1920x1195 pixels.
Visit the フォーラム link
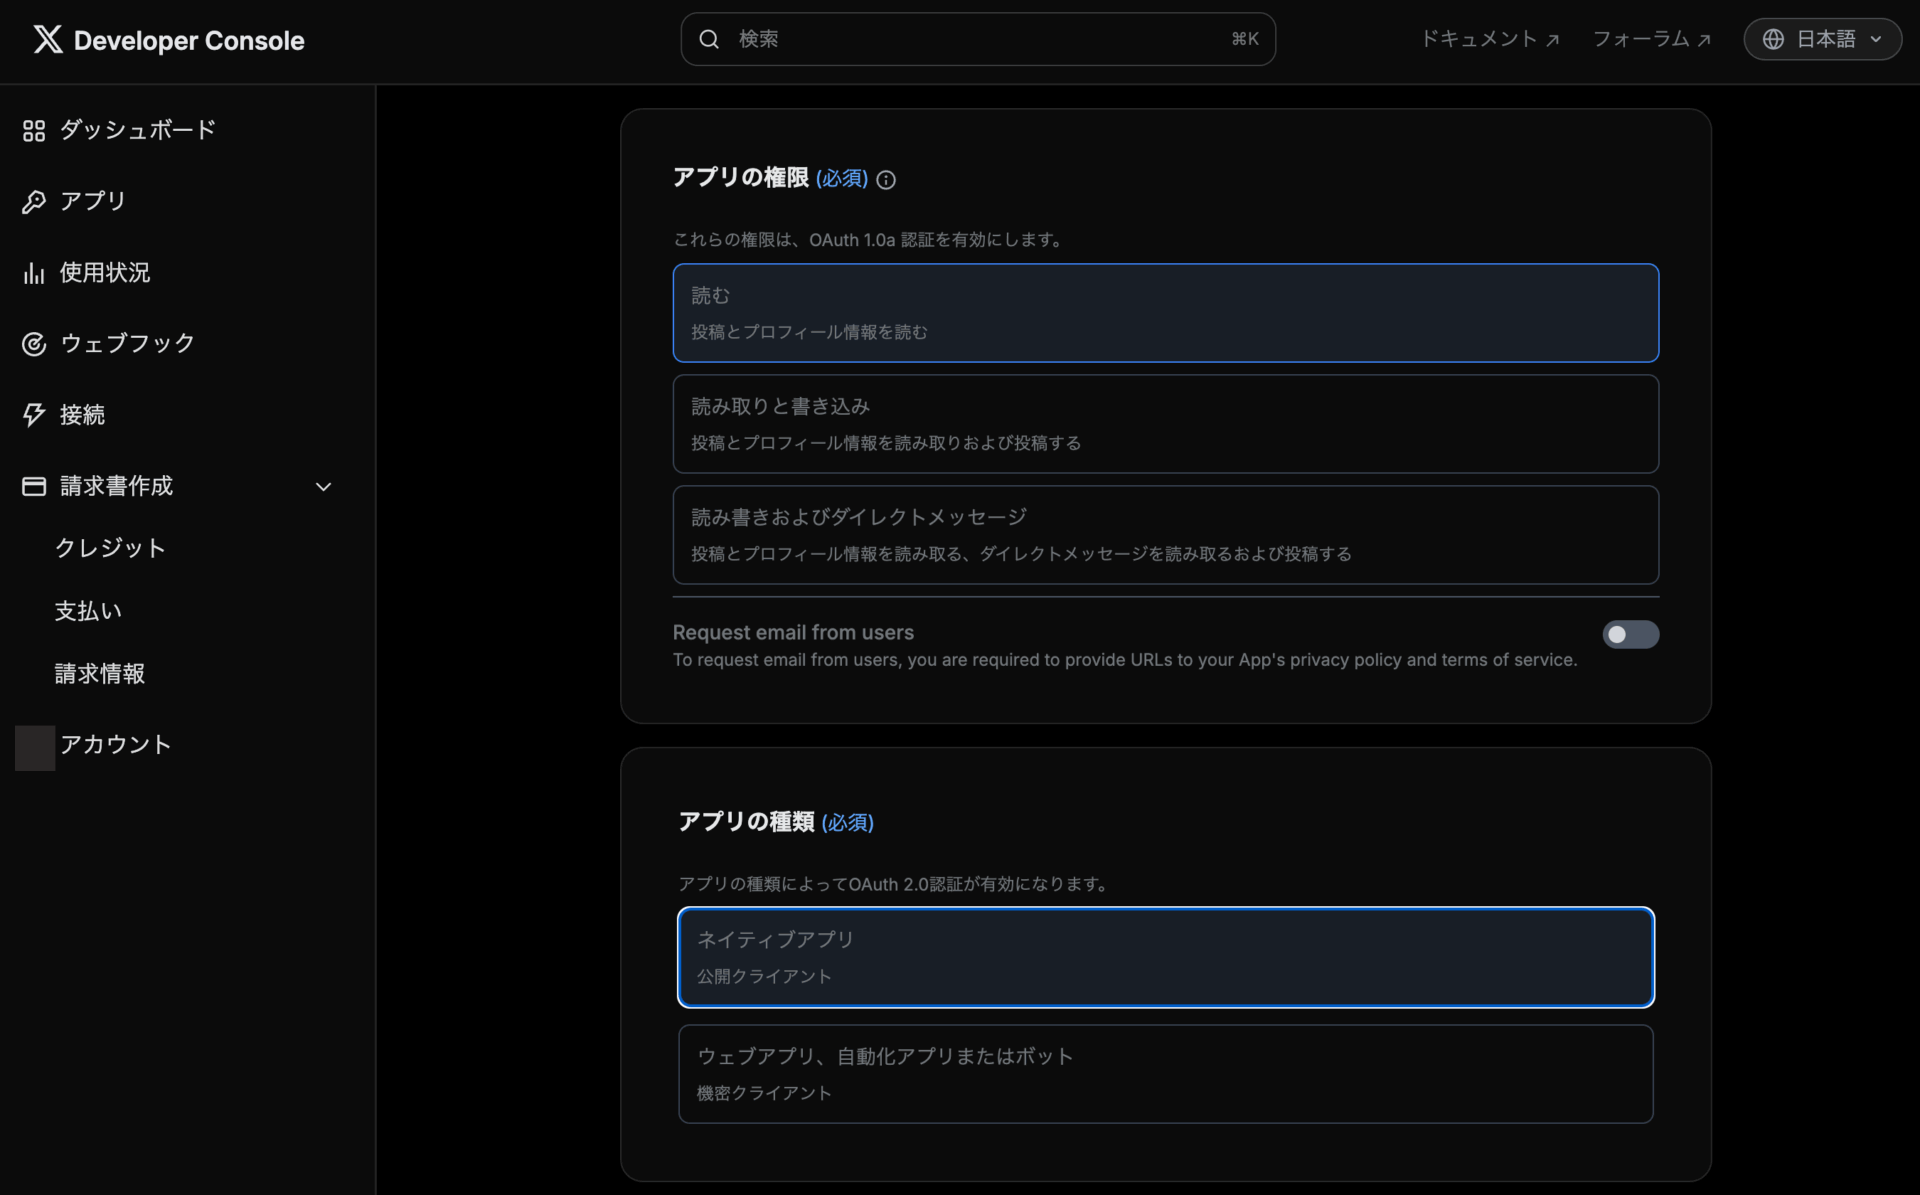pos(1650,39)
